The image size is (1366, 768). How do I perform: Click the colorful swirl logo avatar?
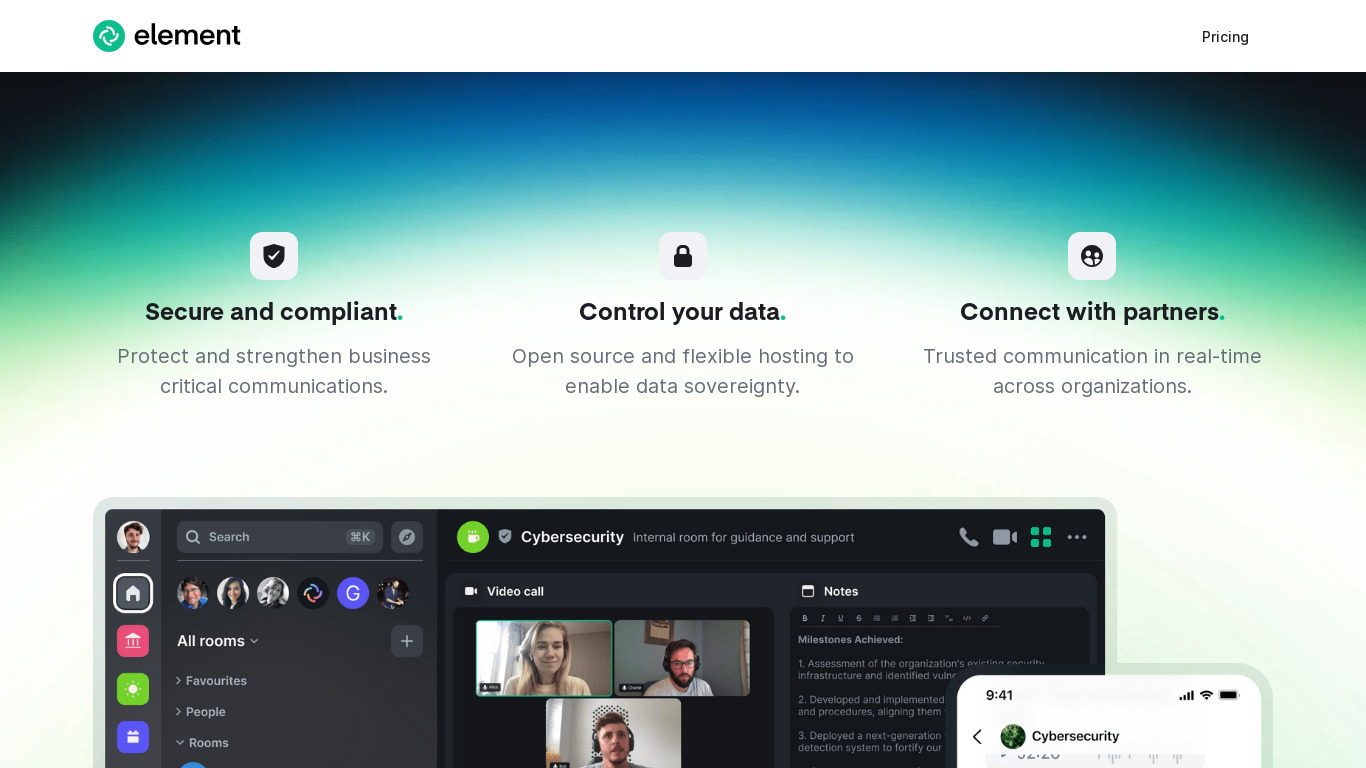pos(313,593)
